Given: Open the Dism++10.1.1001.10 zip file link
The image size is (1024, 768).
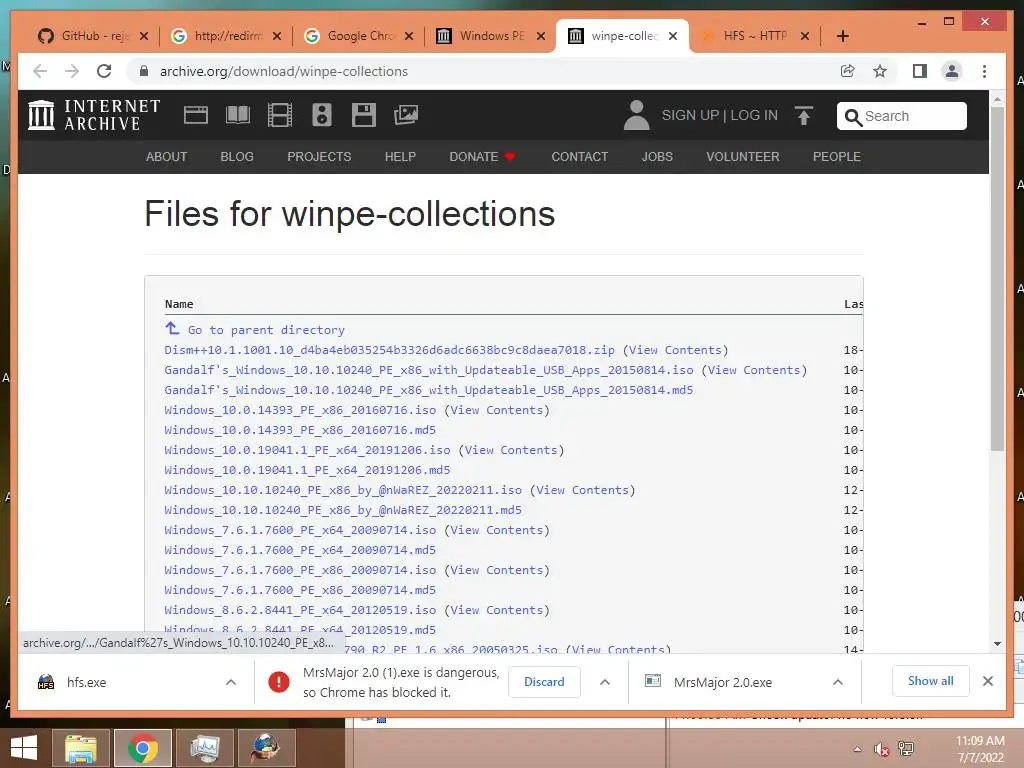Looking at the screenshot, I should point(389,350).
